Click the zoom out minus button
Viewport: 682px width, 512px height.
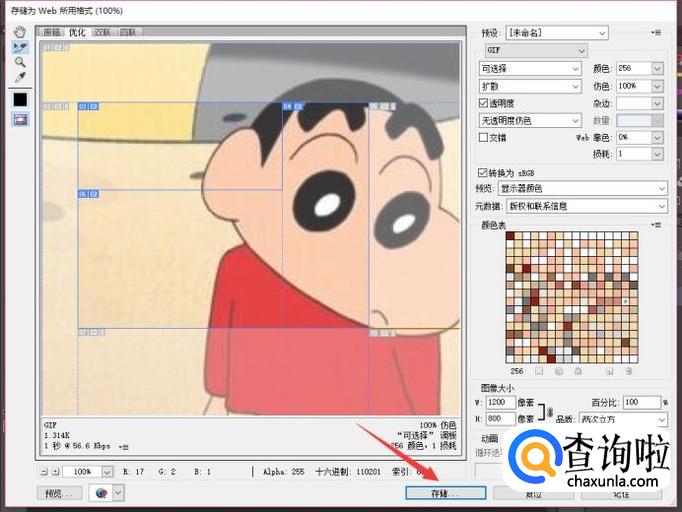coord(43,472)
